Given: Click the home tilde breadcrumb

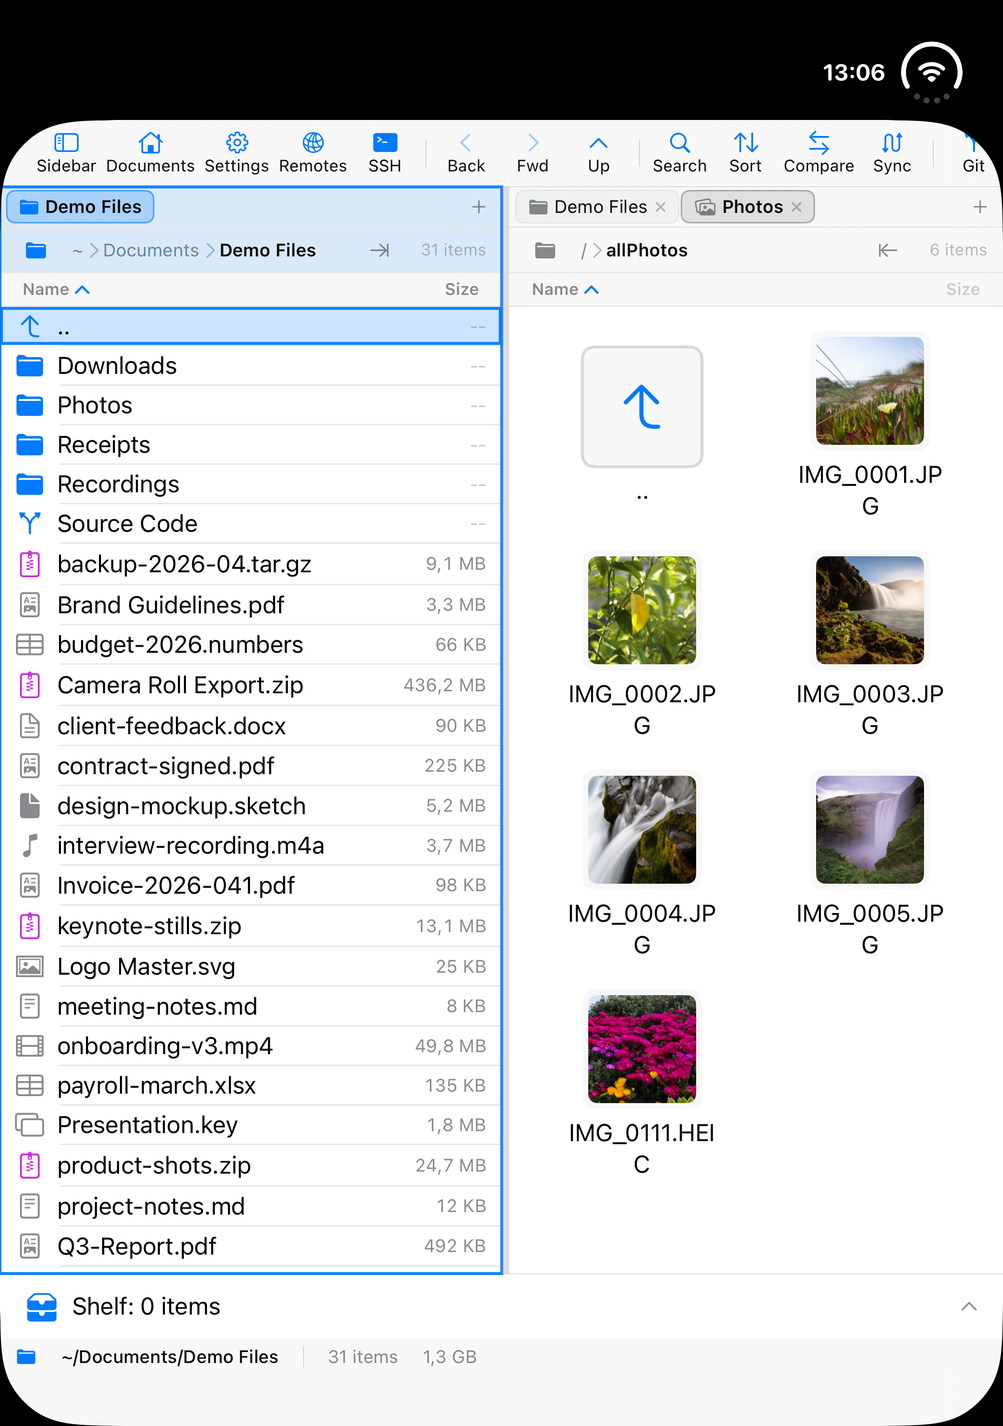Looking at the screenshot, I should click(x=78, y=251).
